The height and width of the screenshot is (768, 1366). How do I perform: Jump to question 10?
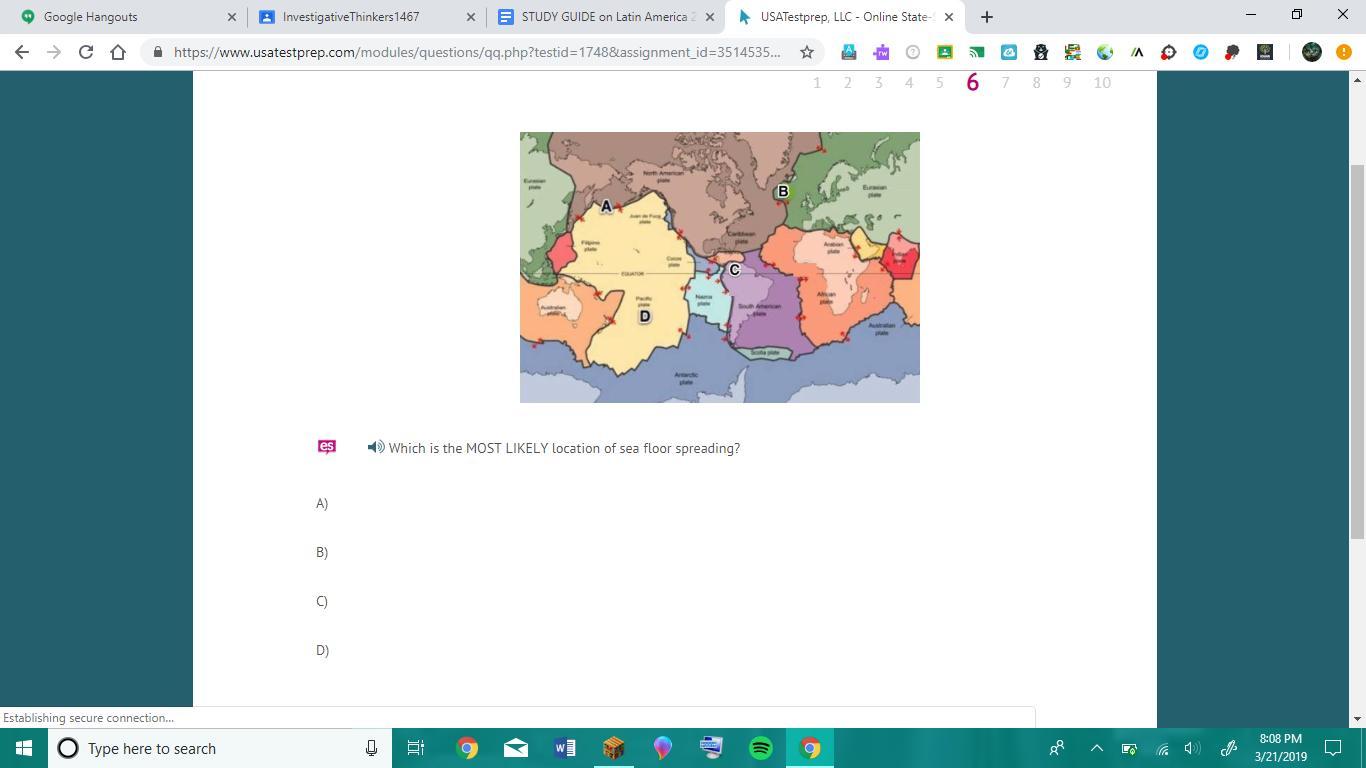click(1102, 83)
